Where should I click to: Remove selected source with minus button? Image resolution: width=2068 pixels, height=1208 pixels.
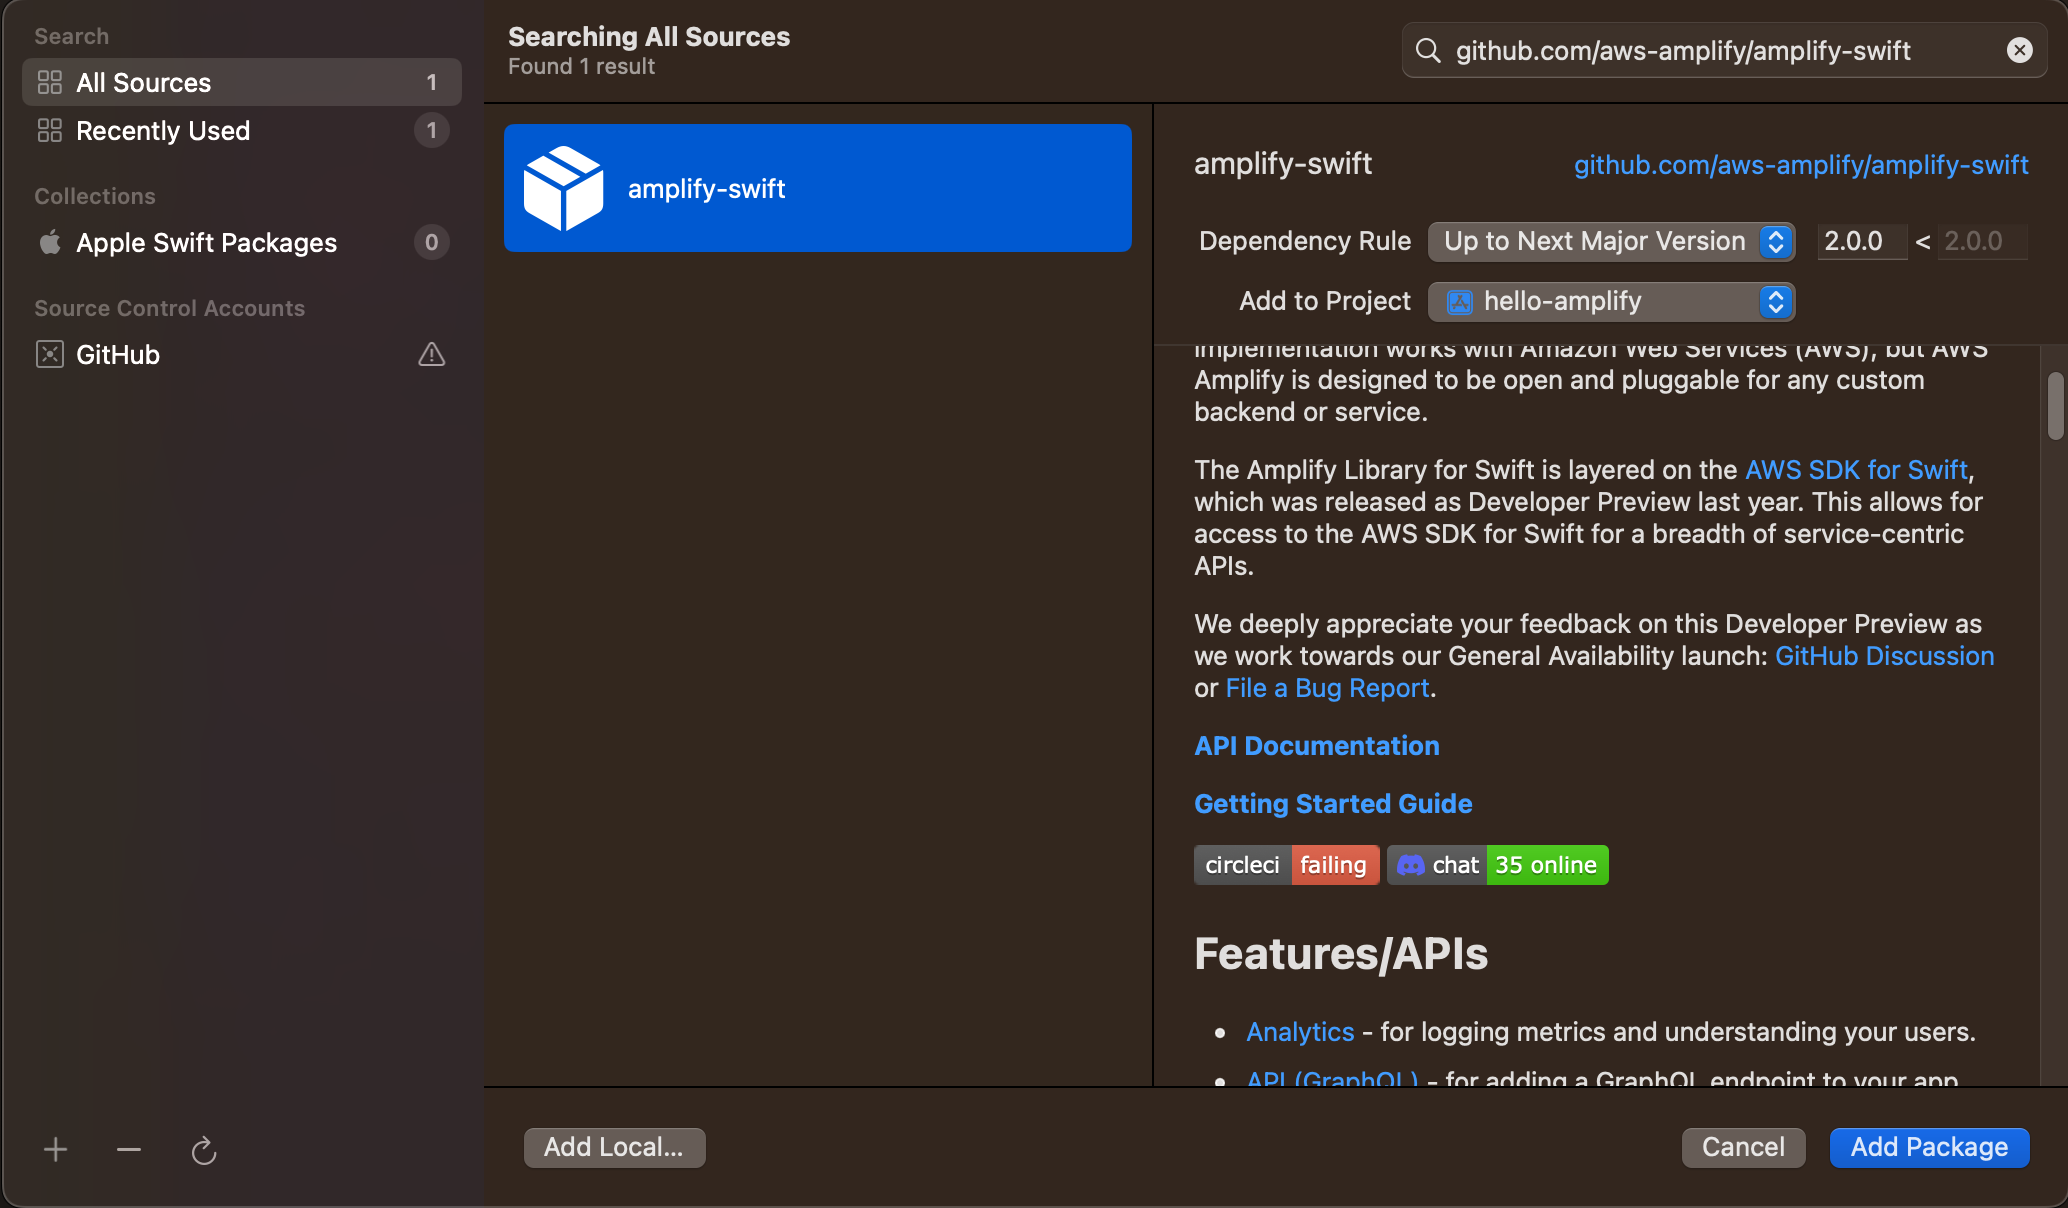(x=129, y=1150)
